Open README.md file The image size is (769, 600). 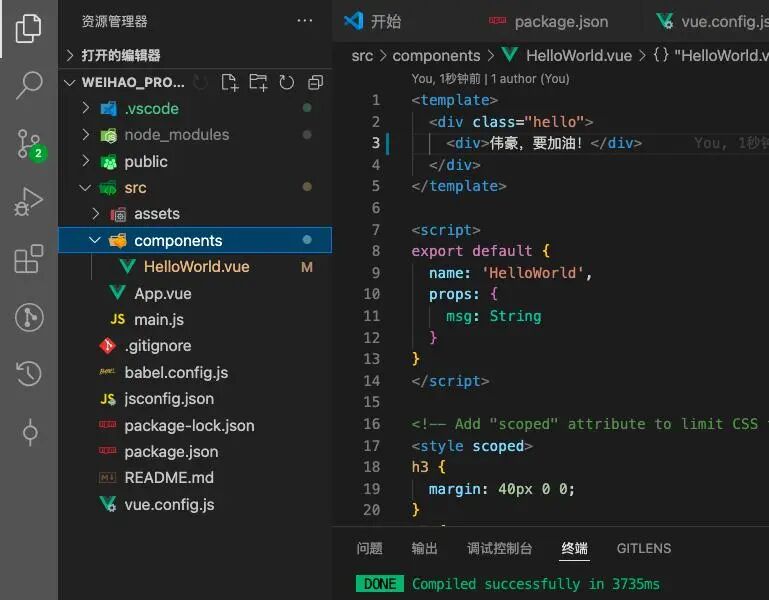[x=195, y=477]
